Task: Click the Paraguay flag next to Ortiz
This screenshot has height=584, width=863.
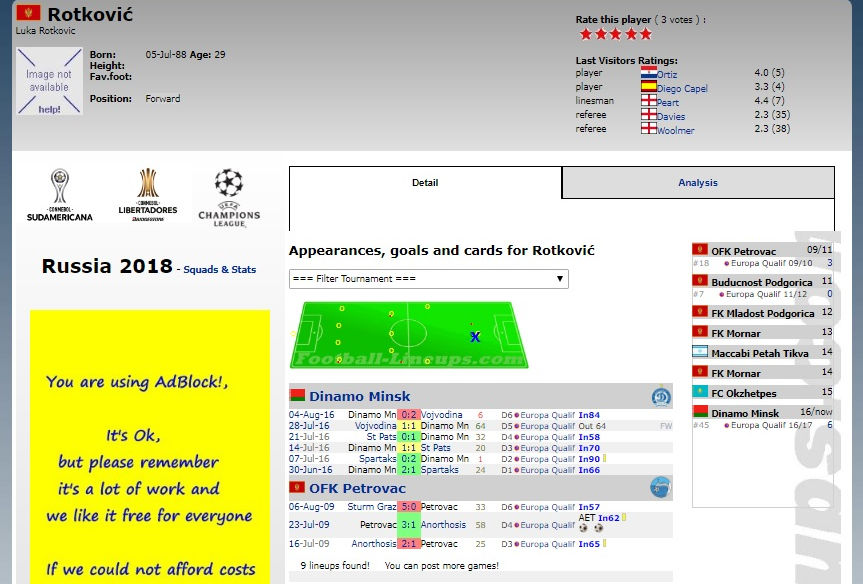Action: pyautogui.click(x=649, y=72)
